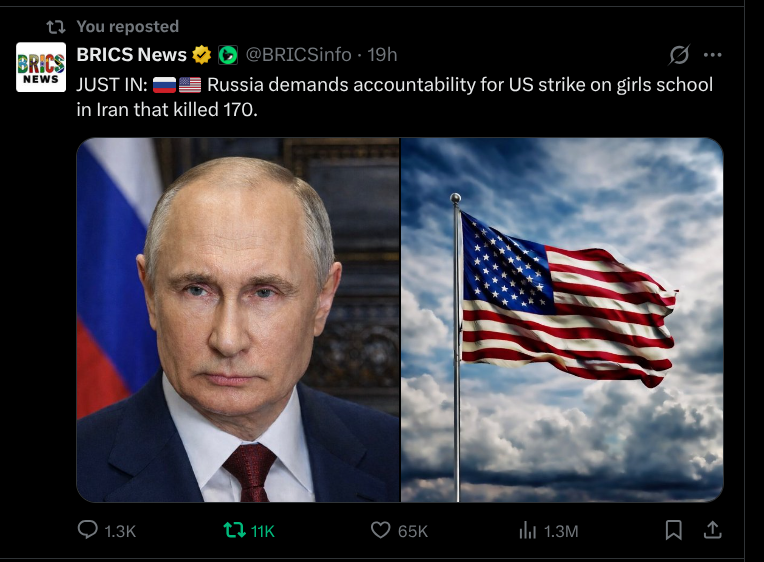Open the left portrait photo
The height and width of the screenshot is (562, 764).
click(x=238, y=319)
